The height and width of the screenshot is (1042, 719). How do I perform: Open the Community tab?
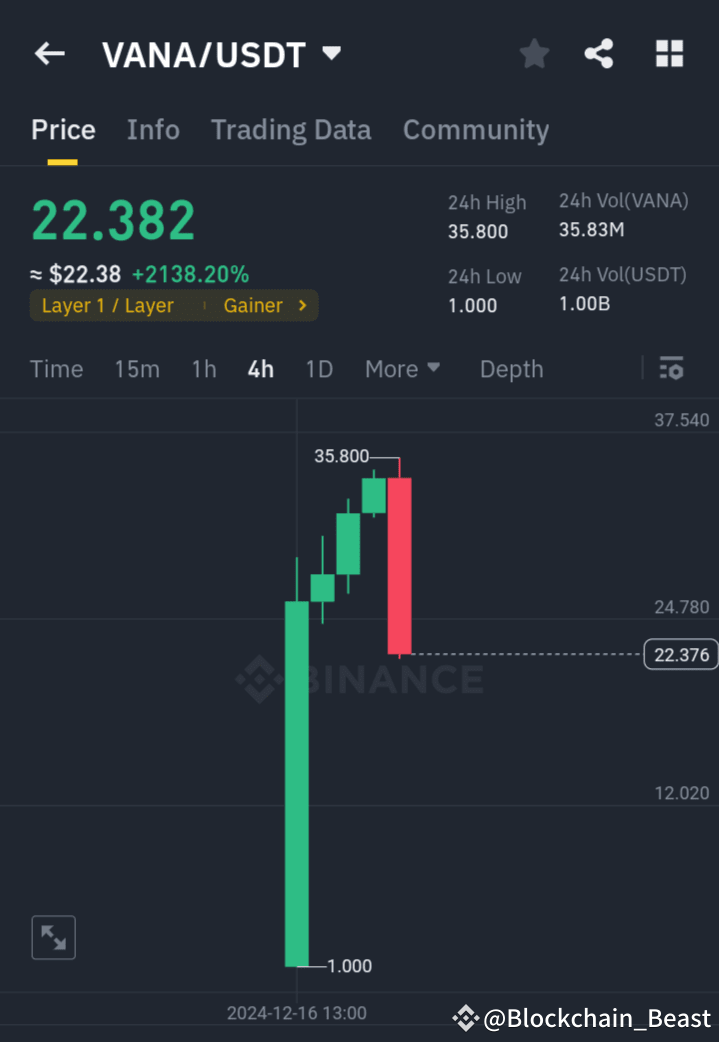click(476, 129)
